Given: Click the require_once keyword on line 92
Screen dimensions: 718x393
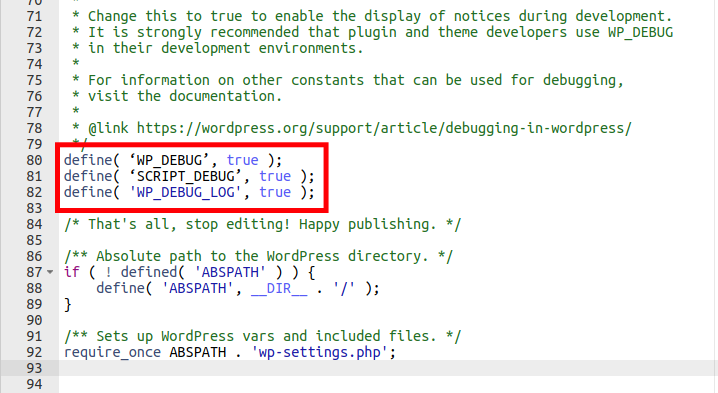Looking at the screenshot, I should [113, 352].
